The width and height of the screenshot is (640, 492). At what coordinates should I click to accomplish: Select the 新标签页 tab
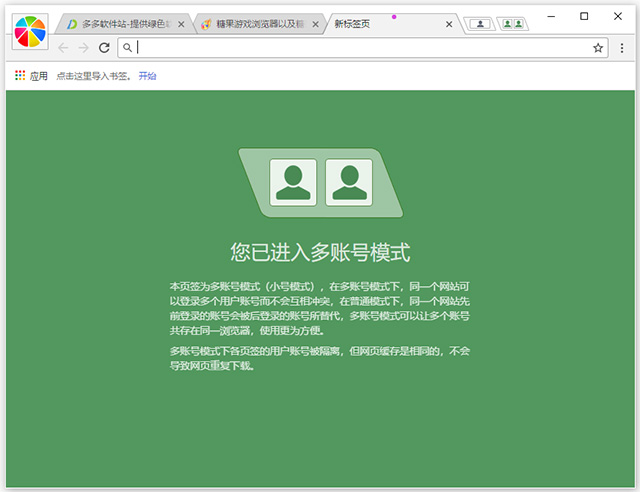click(x=392, y=24)
